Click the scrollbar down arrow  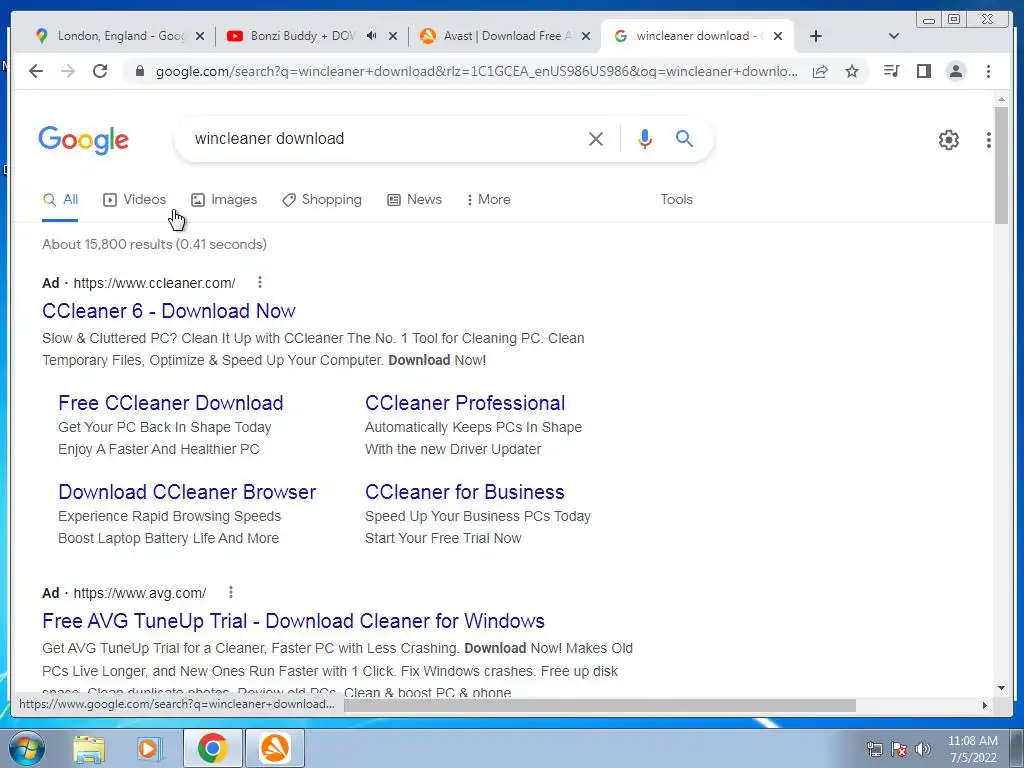click(x=1001, y=688)
